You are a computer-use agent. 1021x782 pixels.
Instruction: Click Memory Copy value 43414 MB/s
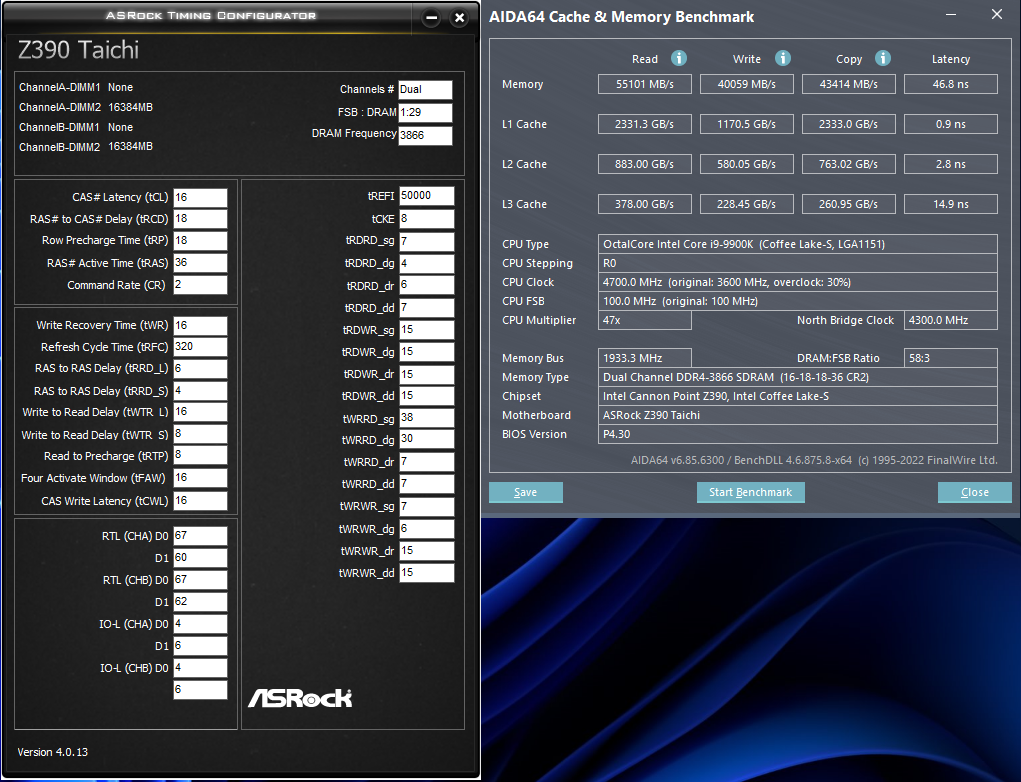pos(848,84)
